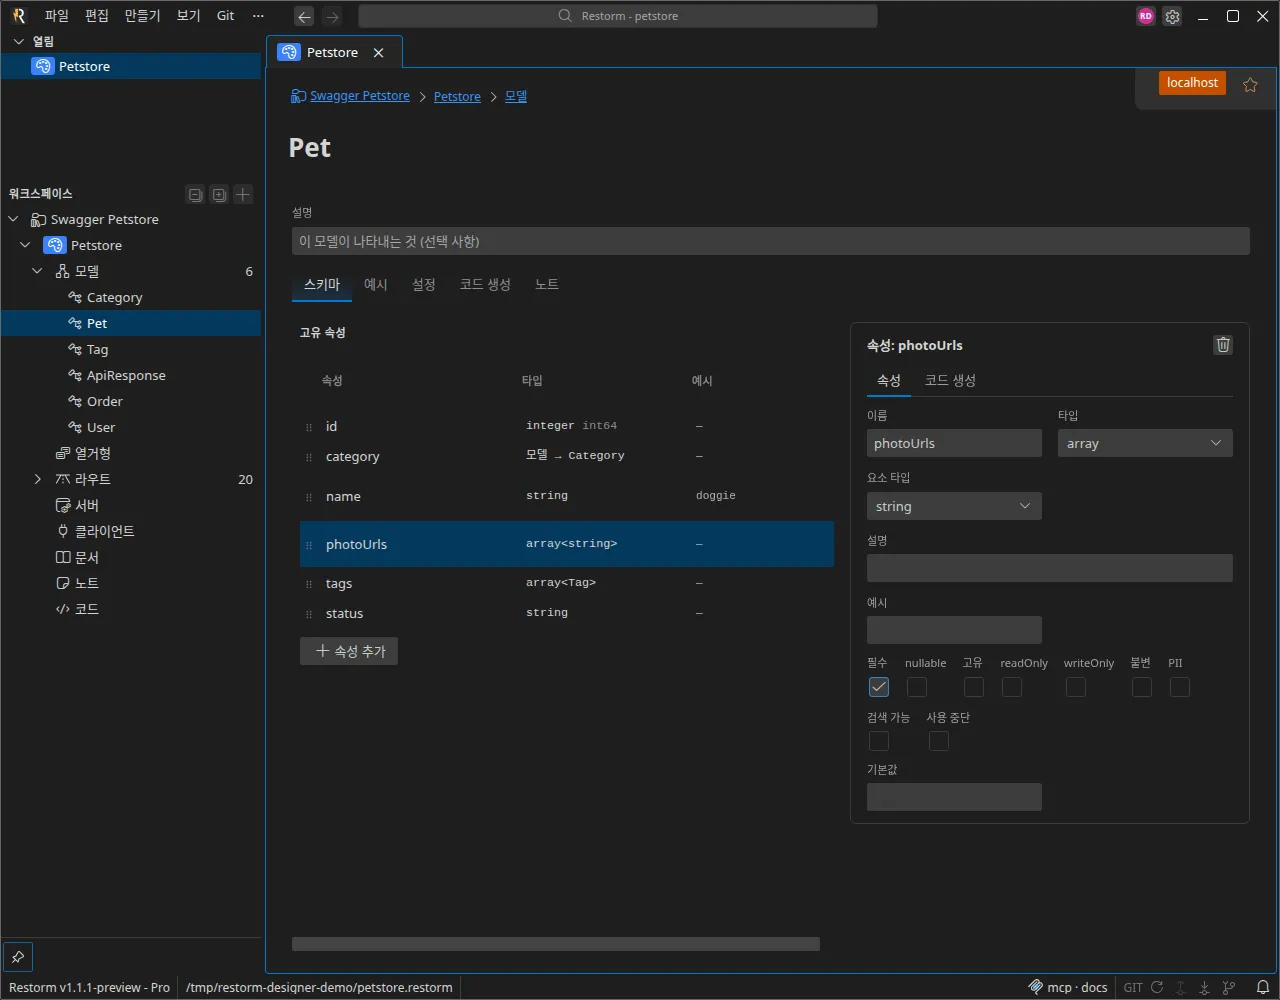Click the Git pull icon in the status bar

pos(1205,987)
